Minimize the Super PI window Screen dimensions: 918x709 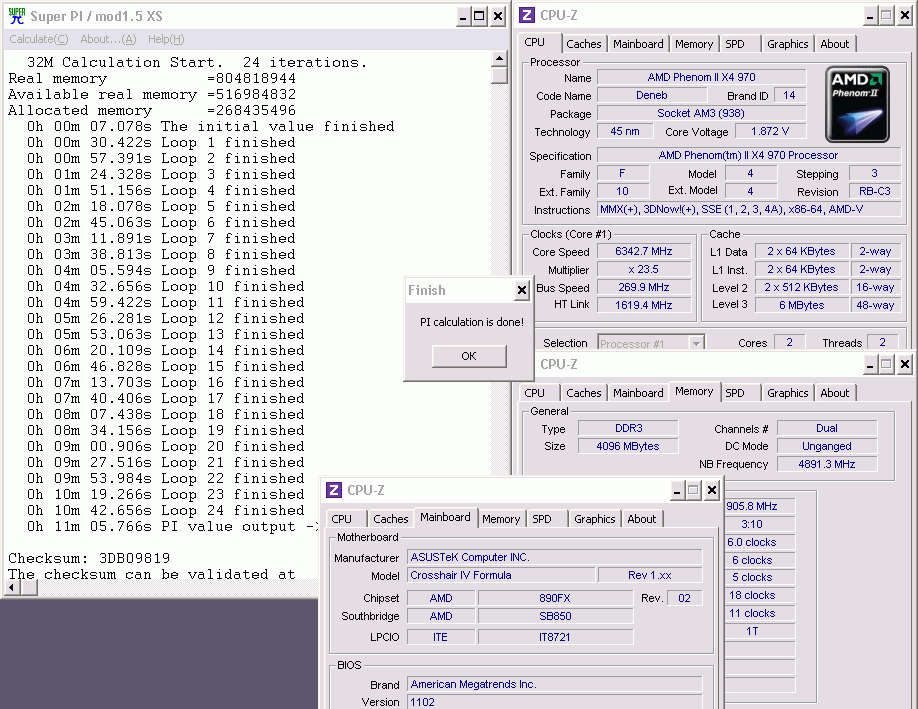coord(463,16)
